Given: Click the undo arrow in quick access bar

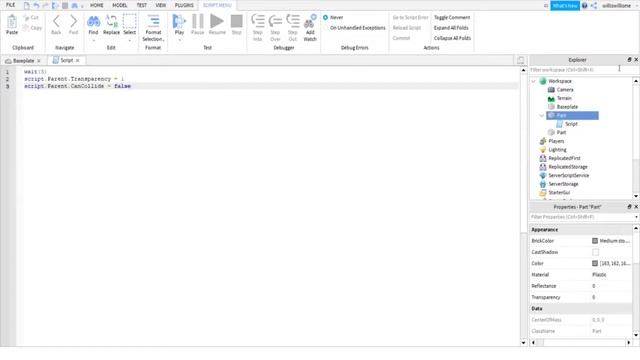Looking at the screenshot, I should (36, 5).
